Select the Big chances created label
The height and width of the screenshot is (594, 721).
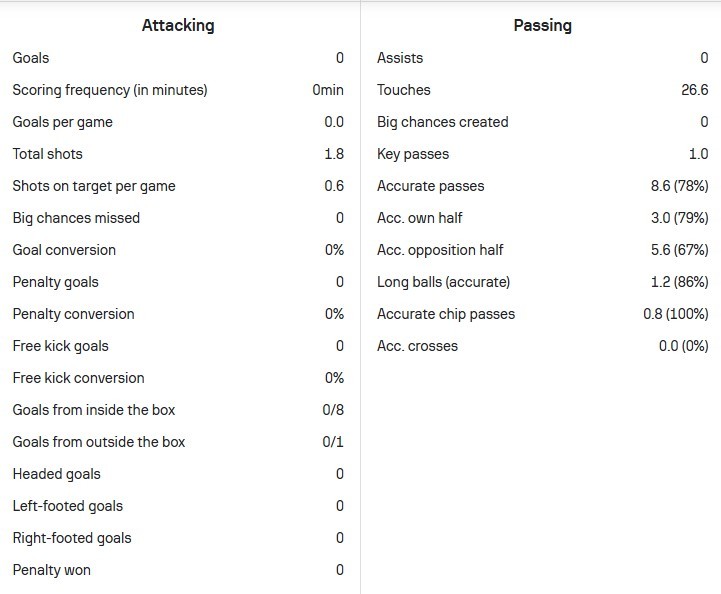pyautogui.click(x=442, y=122)
